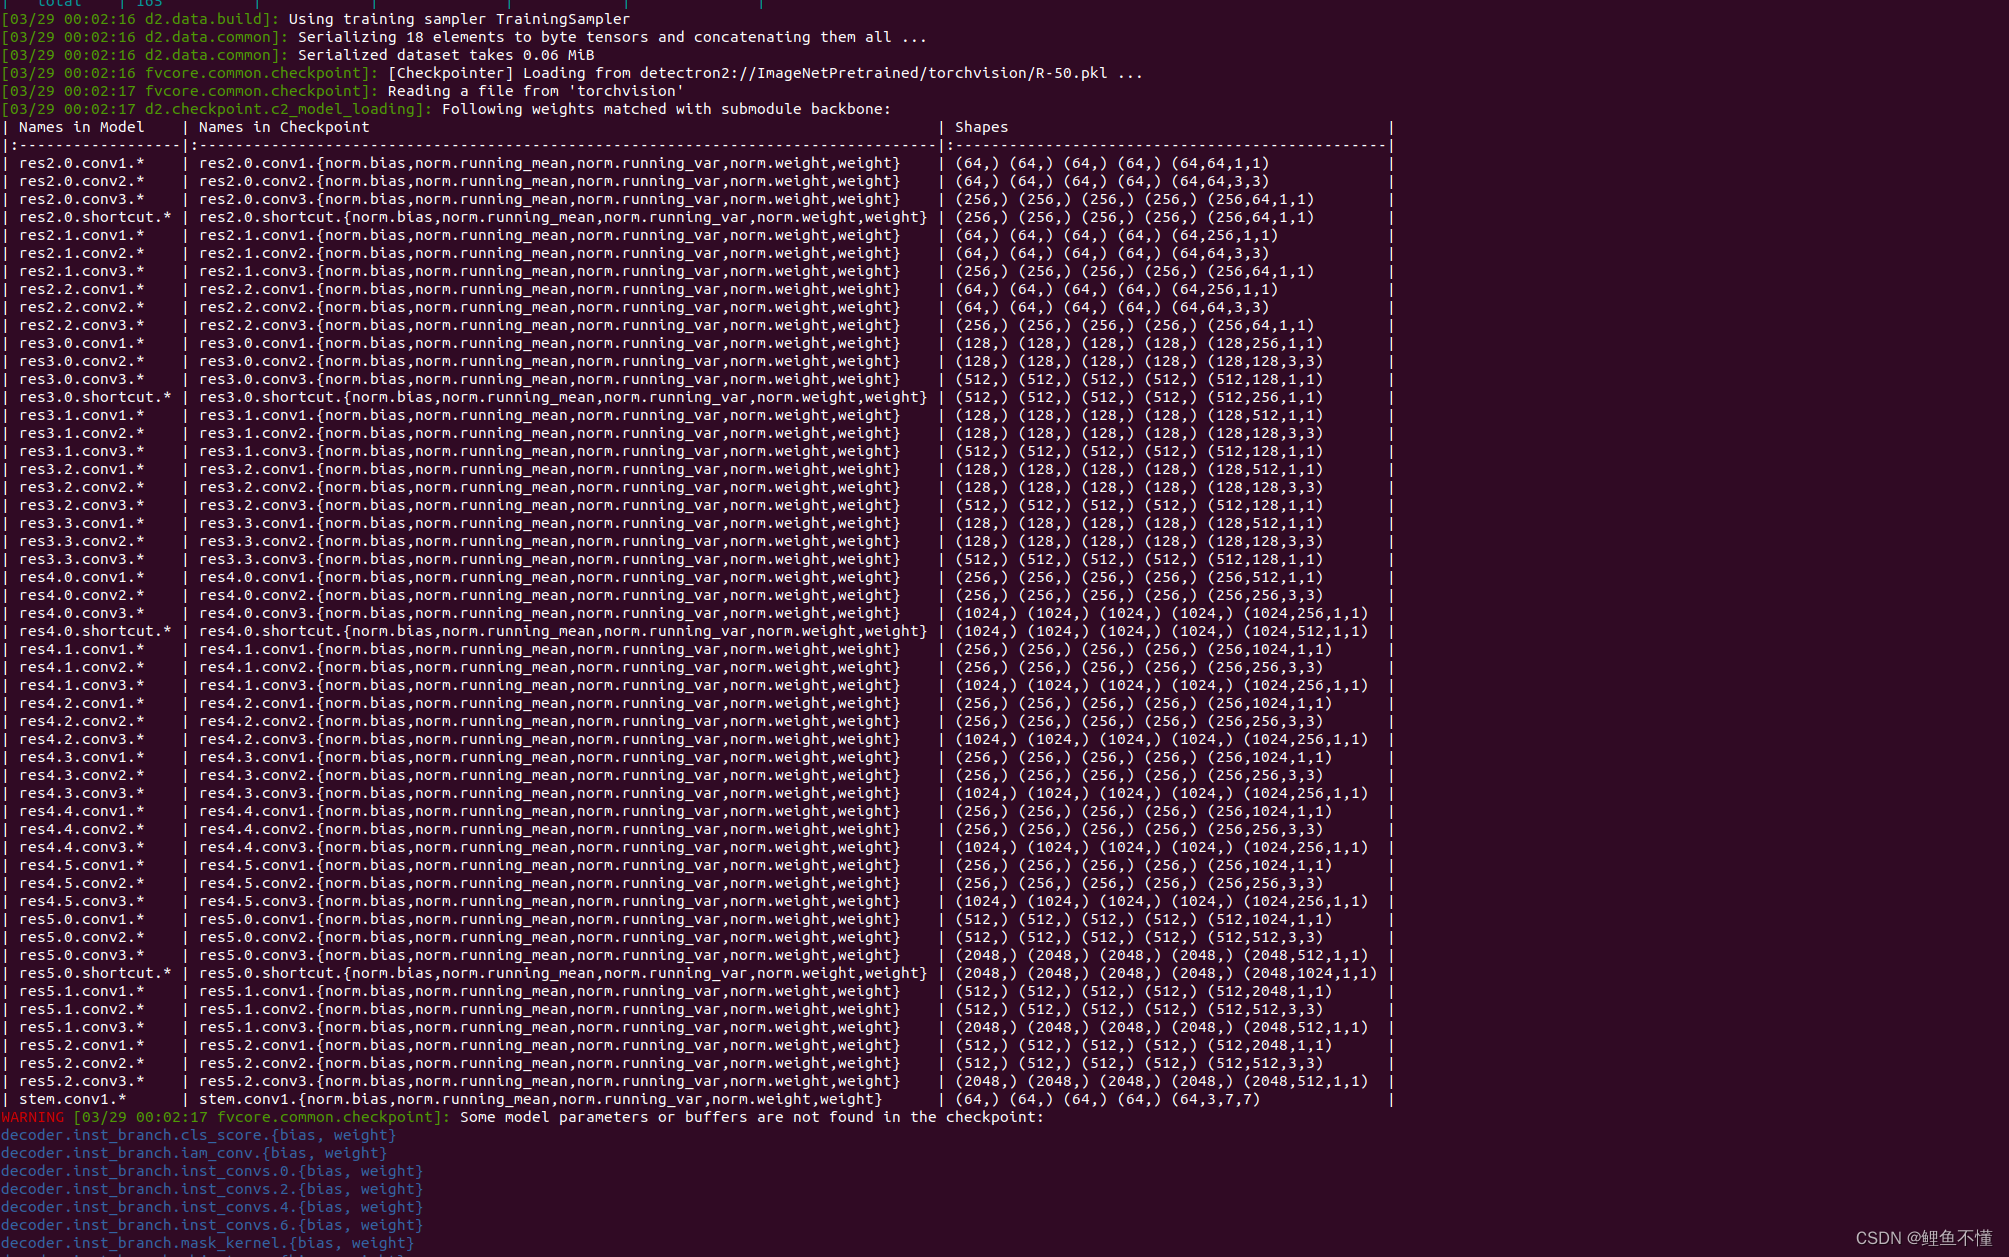Screen dimensions: 2009x1257
Task: Click 'res5.0.shortcut.*' in model names column
Action: point(95,973)
